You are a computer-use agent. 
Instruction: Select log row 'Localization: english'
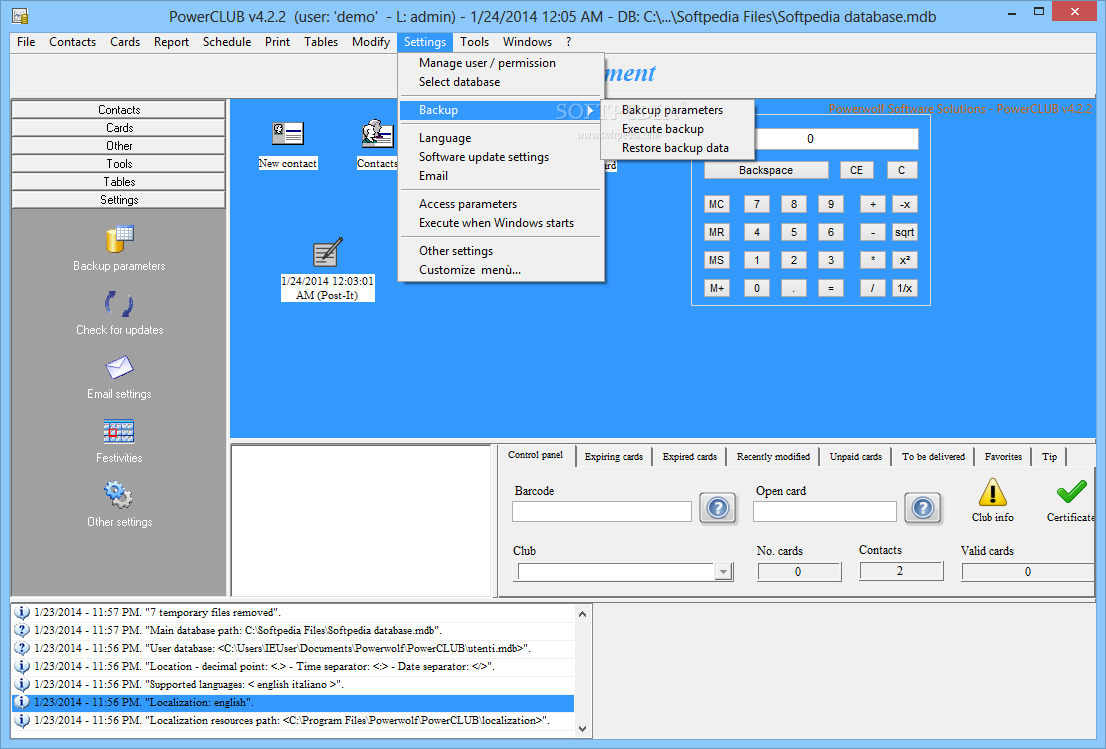pyautogui.click(x=293, y=702)
